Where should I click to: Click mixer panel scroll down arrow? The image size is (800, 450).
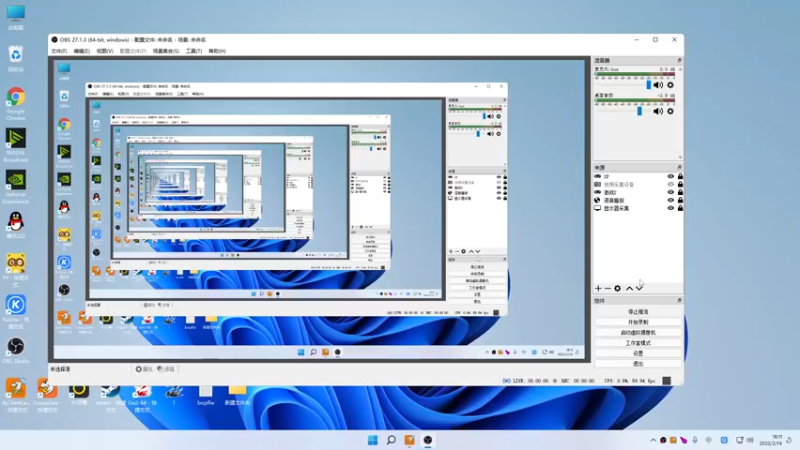680,157
